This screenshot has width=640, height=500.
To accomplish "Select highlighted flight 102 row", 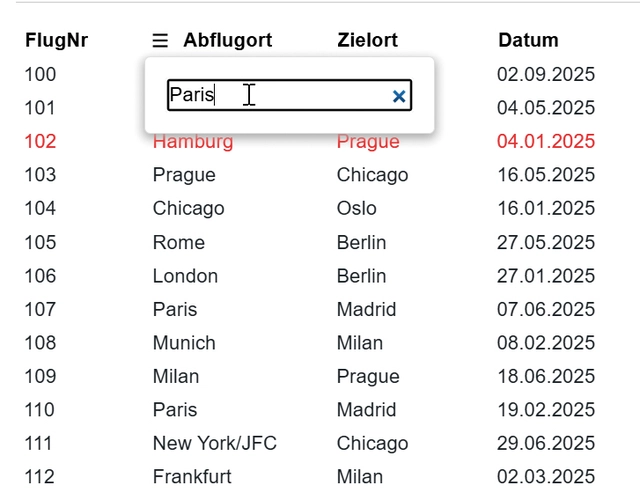I will (41, 142).
